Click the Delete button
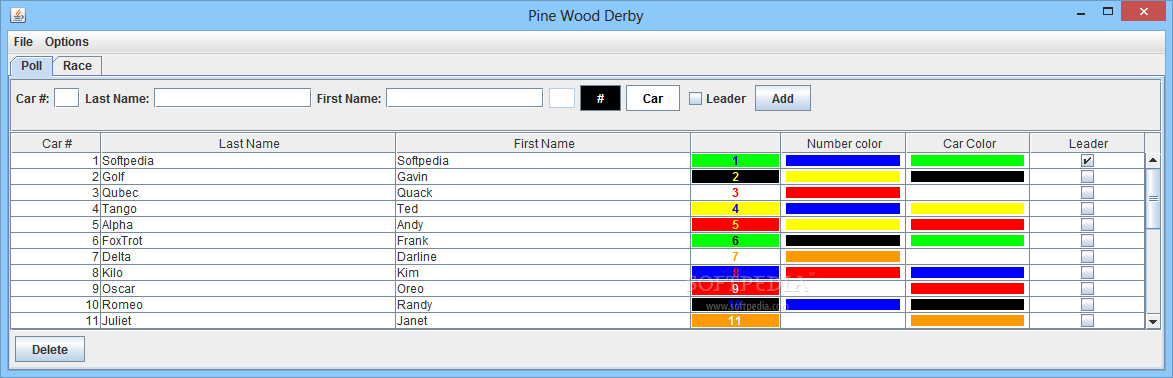Image resolution: width=1173 pixels, height=378 pixels. 50,350
